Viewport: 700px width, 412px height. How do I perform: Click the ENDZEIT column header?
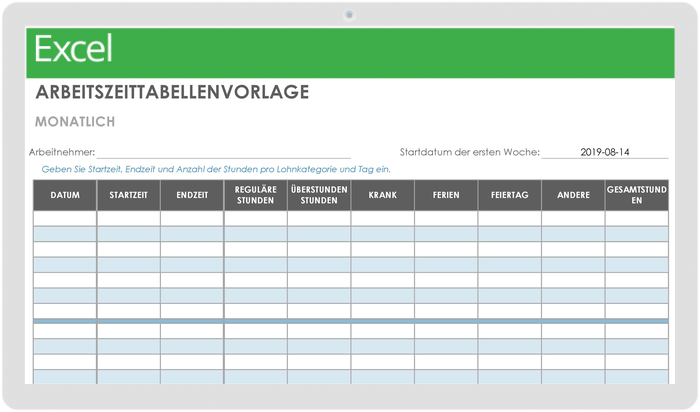click(x=192, y=195)
